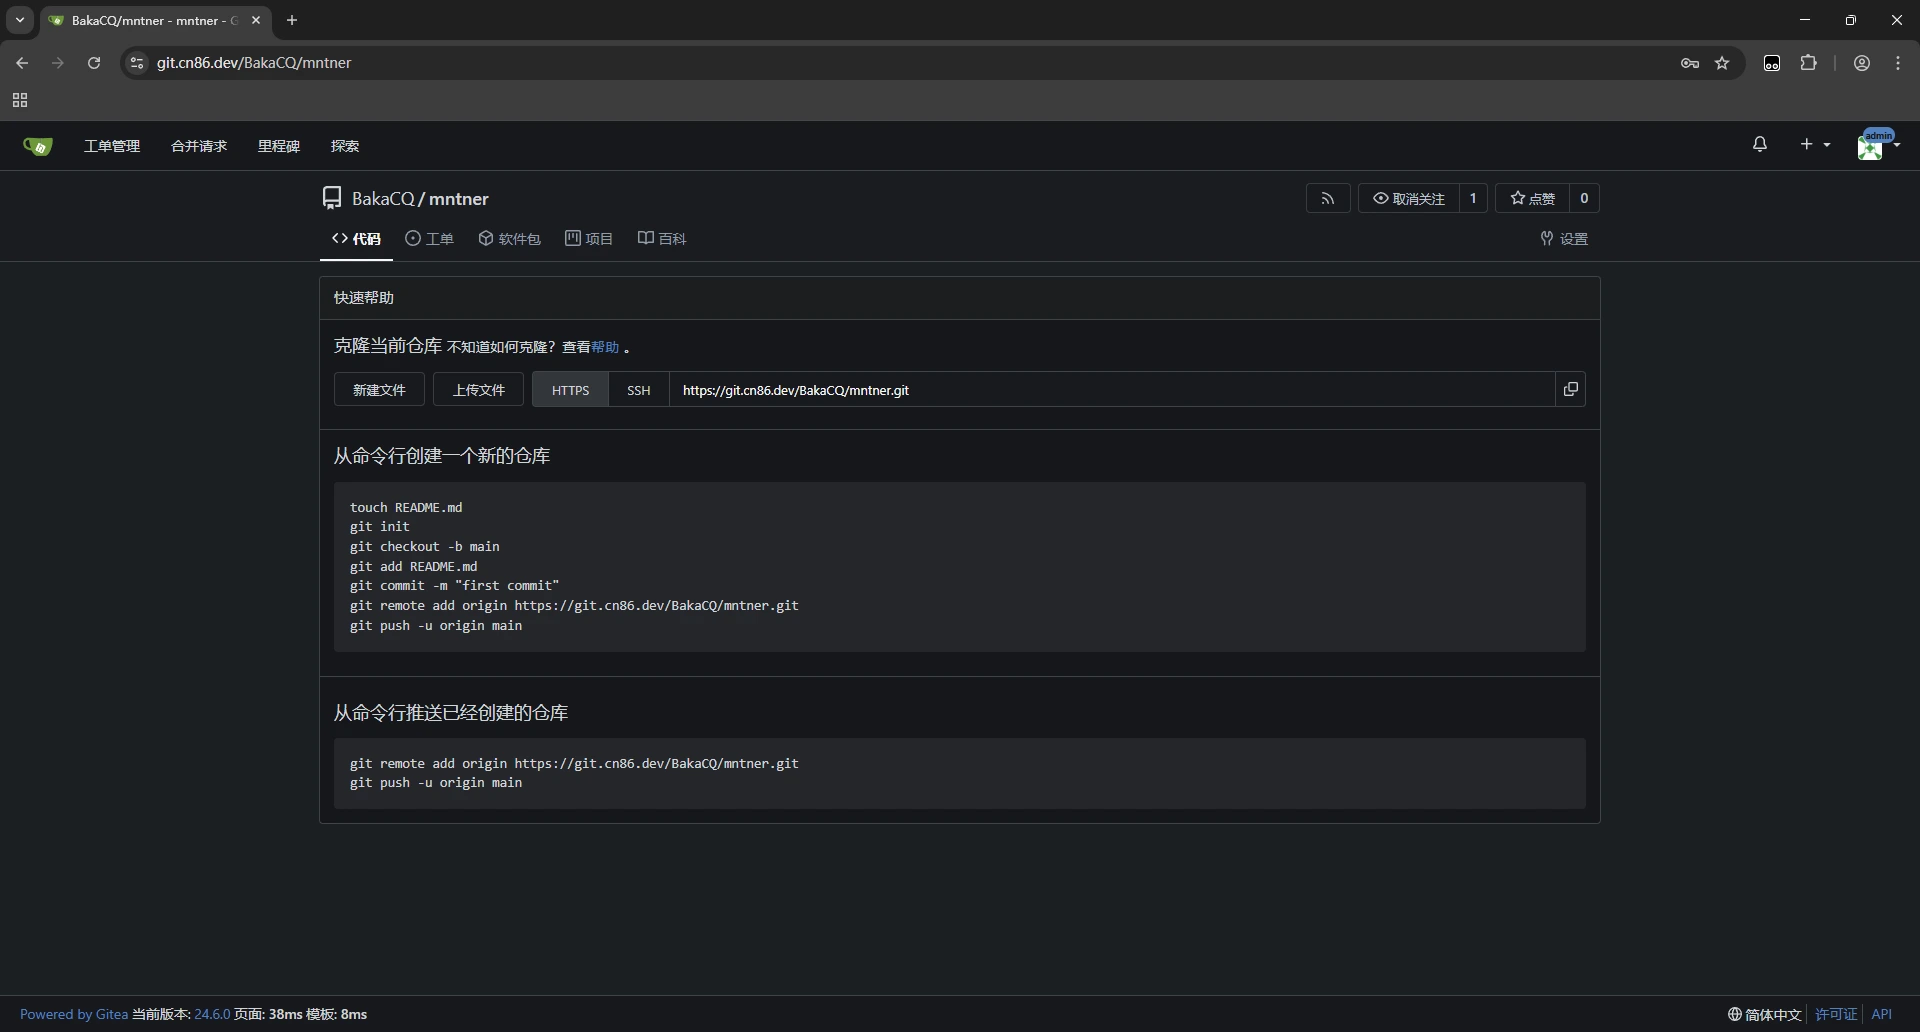Viewport: 1920px width, 1032px height.
Task: Open the admin user avatar menu
Action: pyautogui.click(x=1877, y=146)
